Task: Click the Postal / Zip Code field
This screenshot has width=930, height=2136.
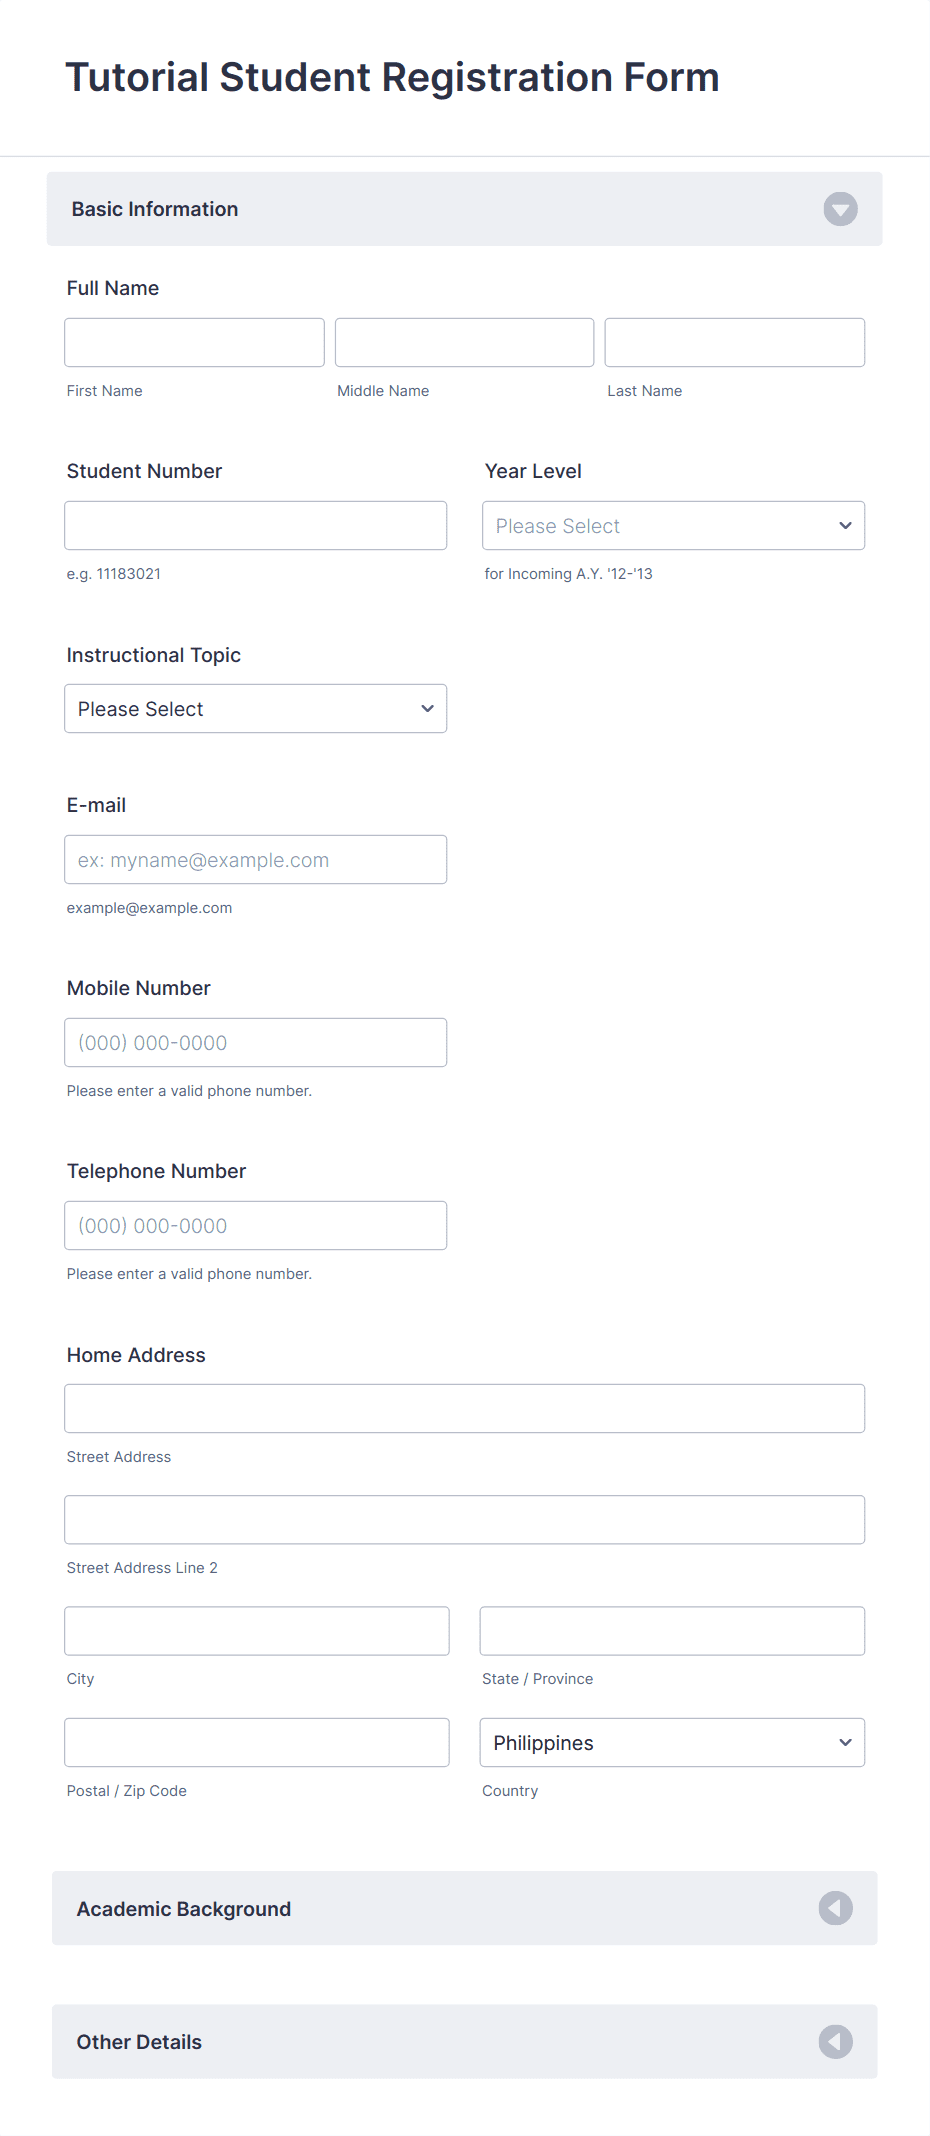Action: [256, 1742]
